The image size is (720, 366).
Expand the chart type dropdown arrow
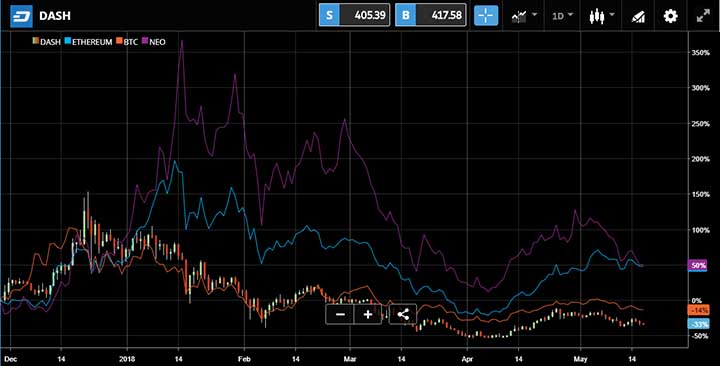point(612,15)
